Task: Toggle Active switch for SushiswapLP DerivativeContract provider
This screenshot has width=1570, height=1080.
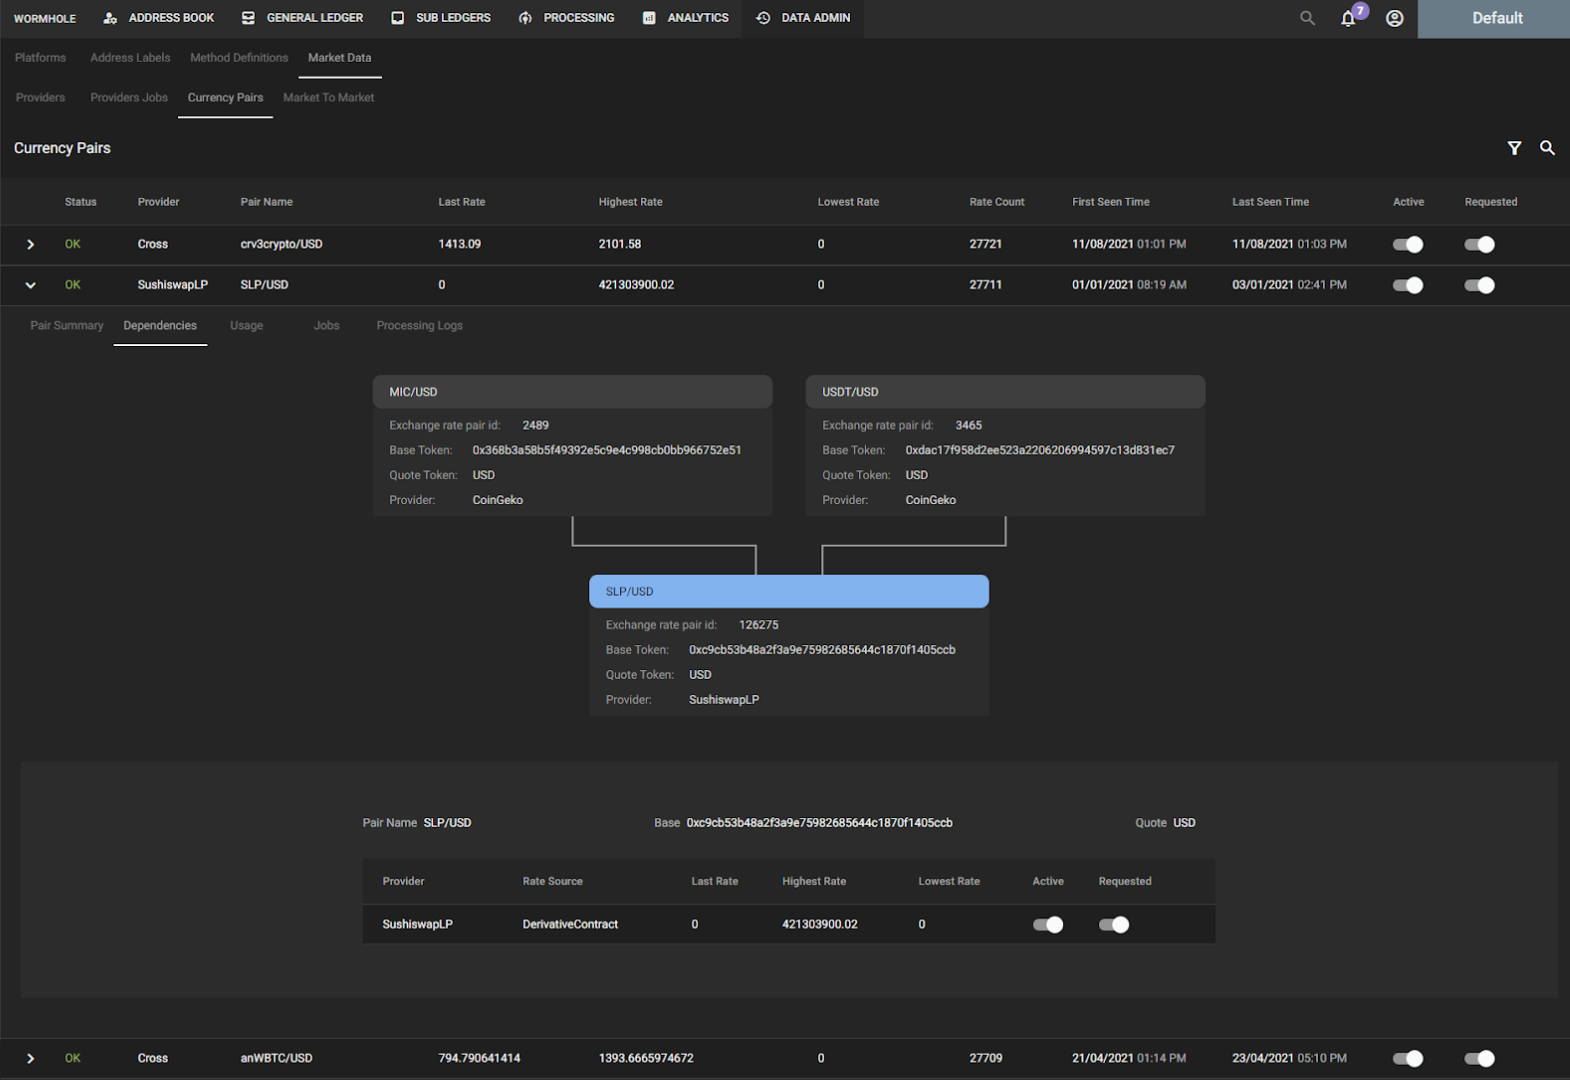Action: tap(1048, 924)
